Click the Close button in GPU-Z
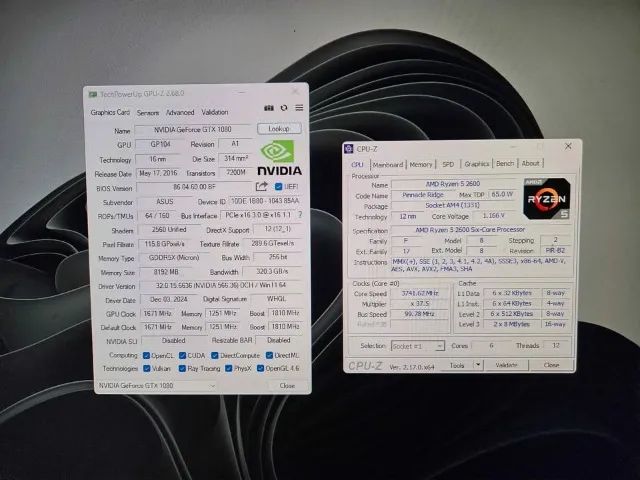The width and height of the screenshot is (640, 480). tap(287, 385)
